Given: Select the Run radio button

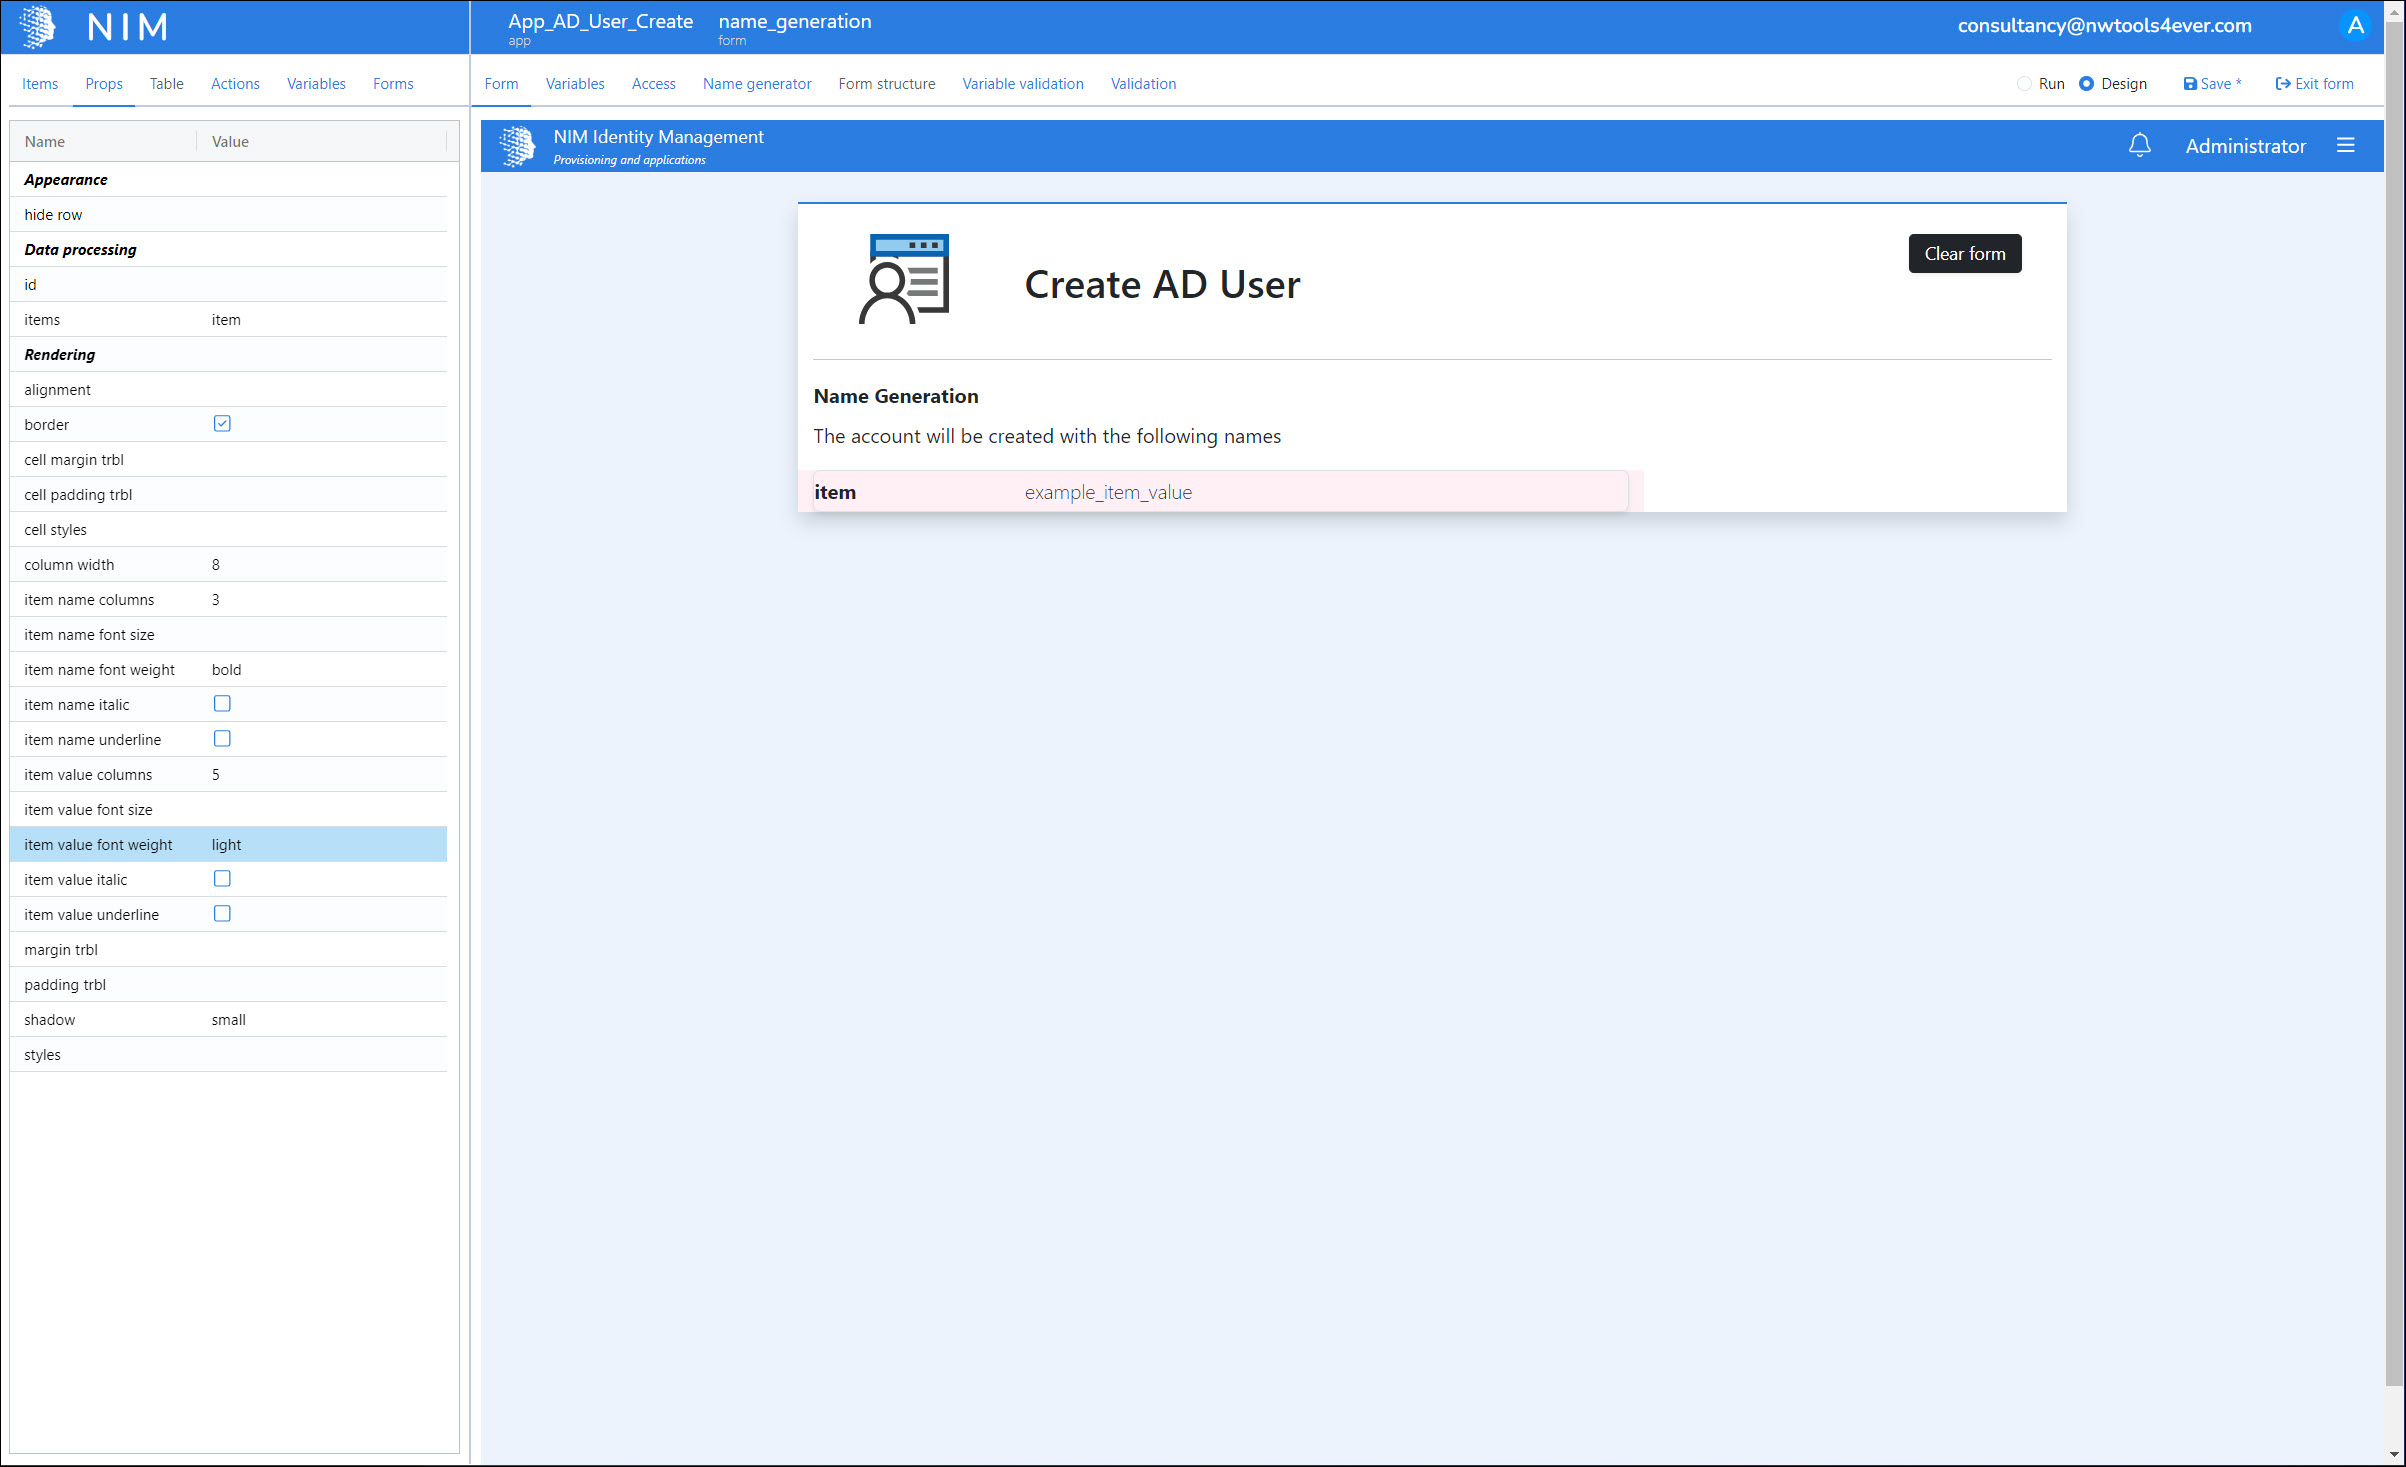Looking at the screenshot, I should (x=2024, y=84).
